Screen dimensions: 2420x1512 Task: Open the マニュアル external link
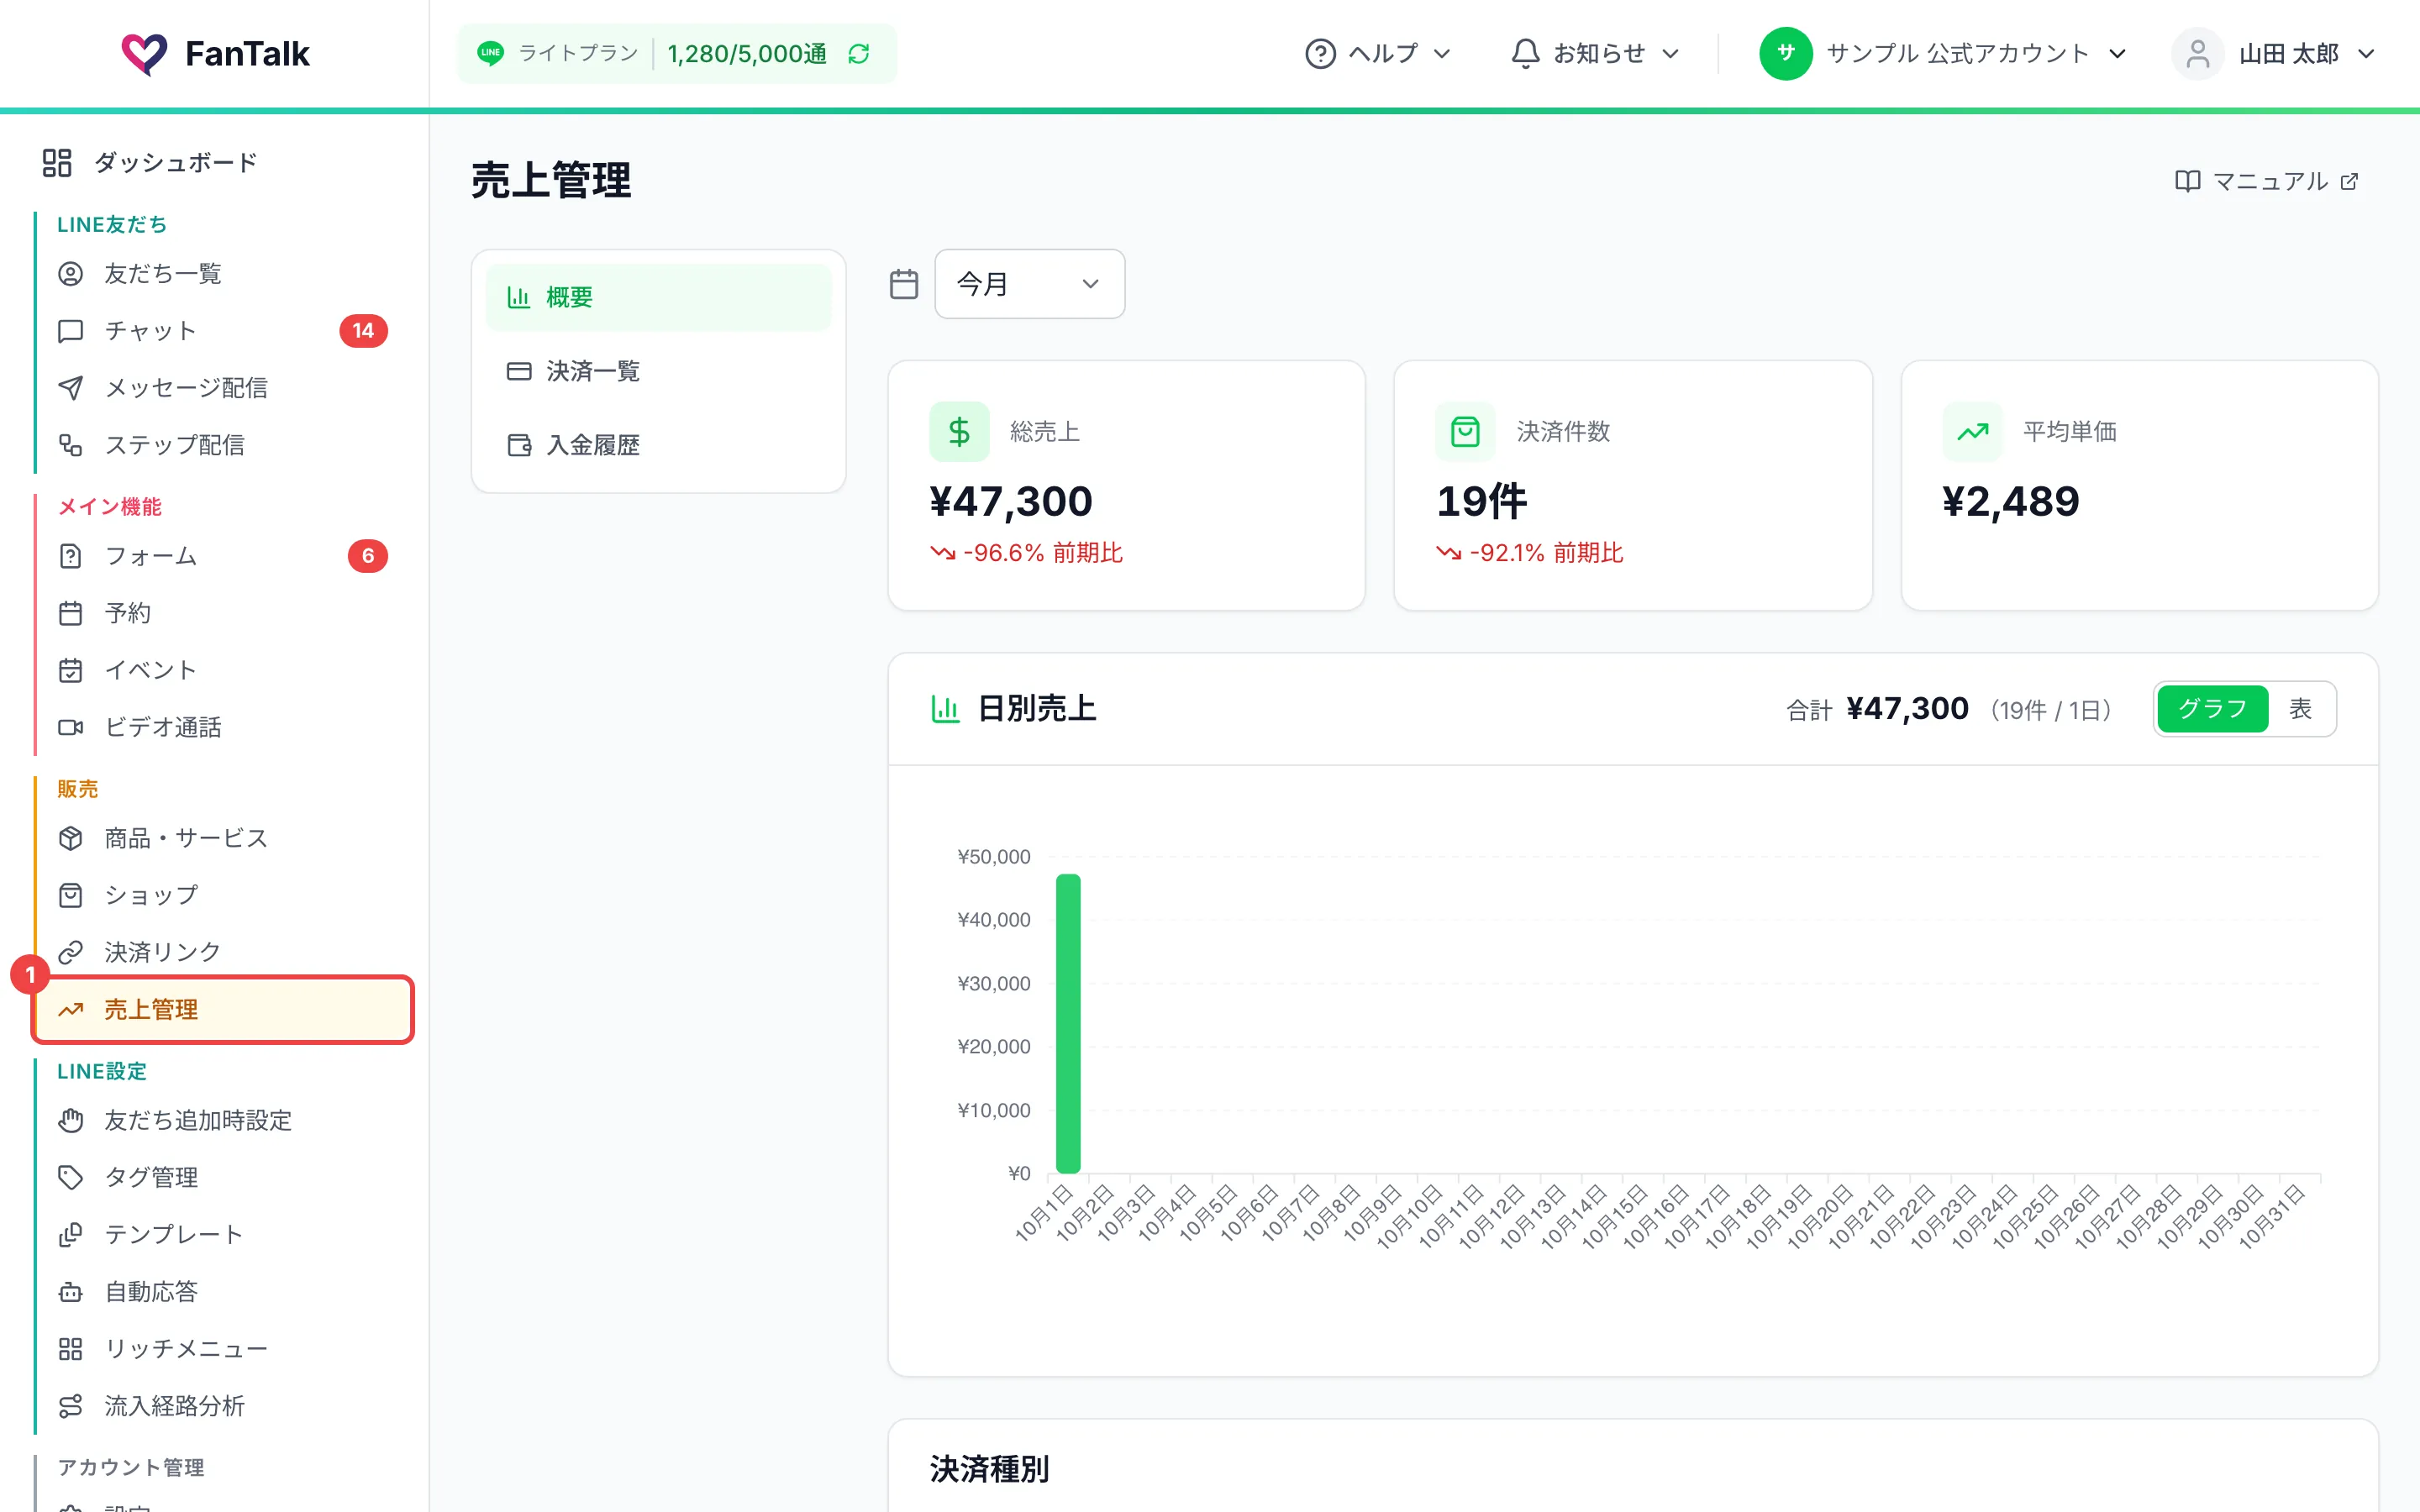point(2267,181)
